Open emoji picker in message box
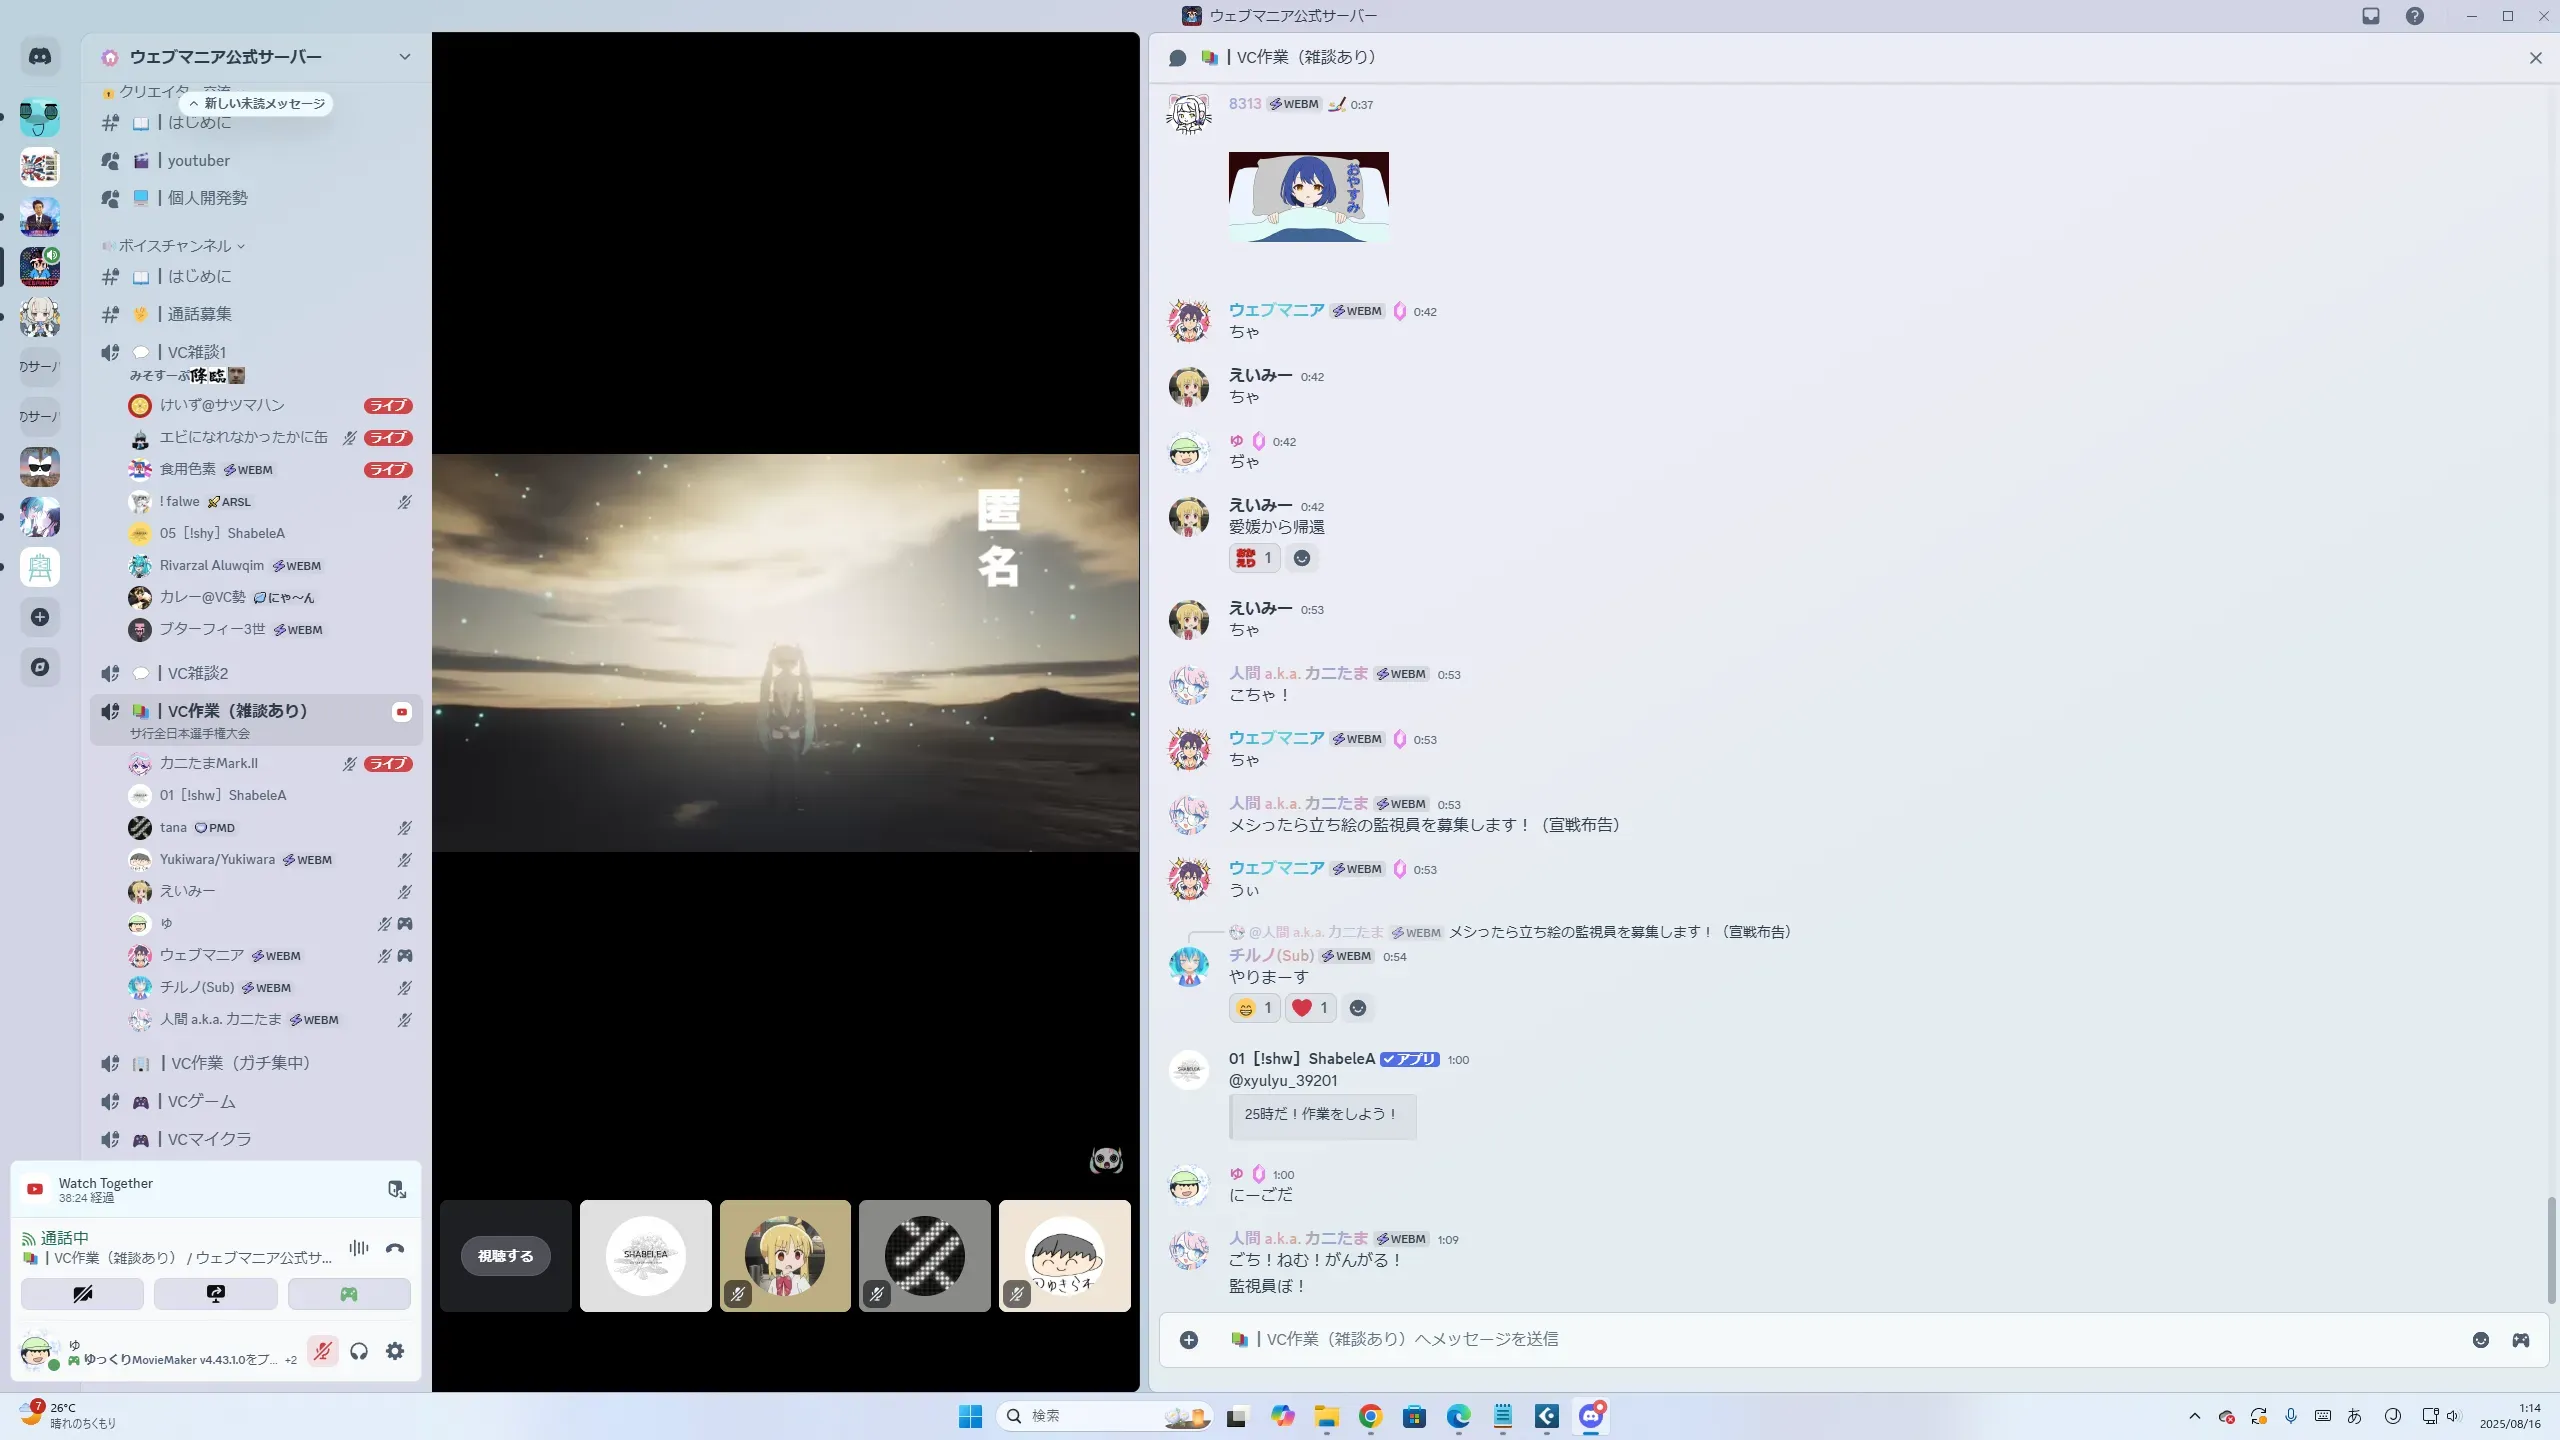Viewport: 2560px width, 1440px height. (2480, 1340)
